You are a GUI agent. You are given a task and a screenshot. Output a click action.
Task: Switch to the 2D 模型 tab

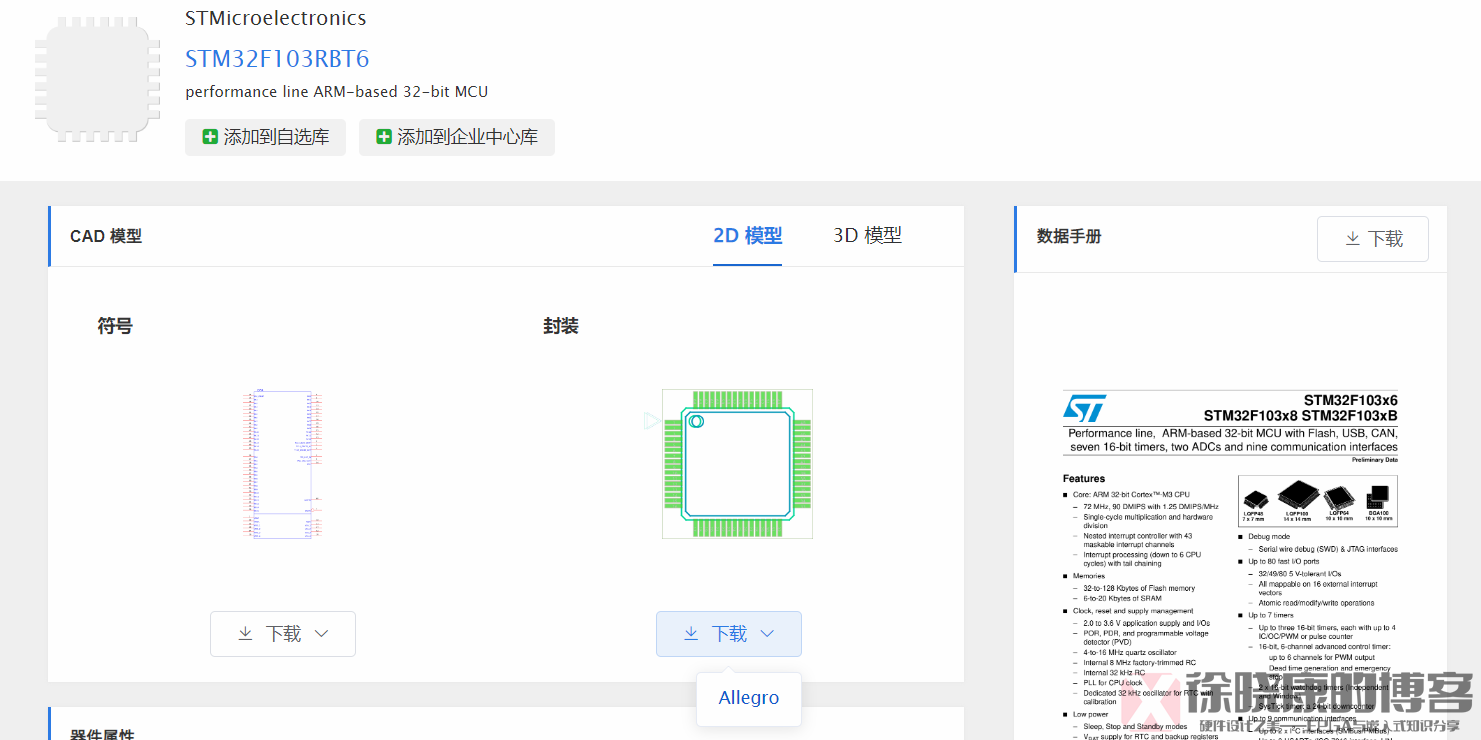click(748, 236)
